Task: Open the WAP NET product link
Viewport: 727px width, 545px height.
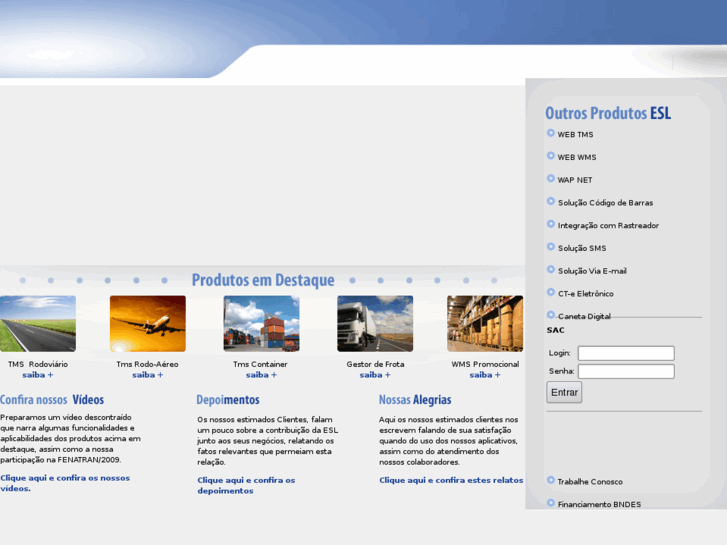Action: [575, 180]
